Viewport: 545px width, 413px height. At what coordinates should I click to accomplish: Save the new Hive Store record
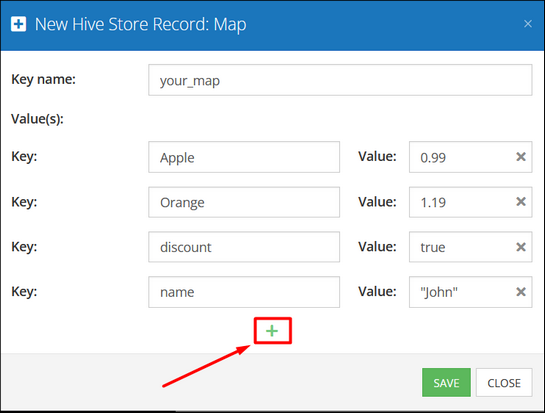tap(446, 382)
